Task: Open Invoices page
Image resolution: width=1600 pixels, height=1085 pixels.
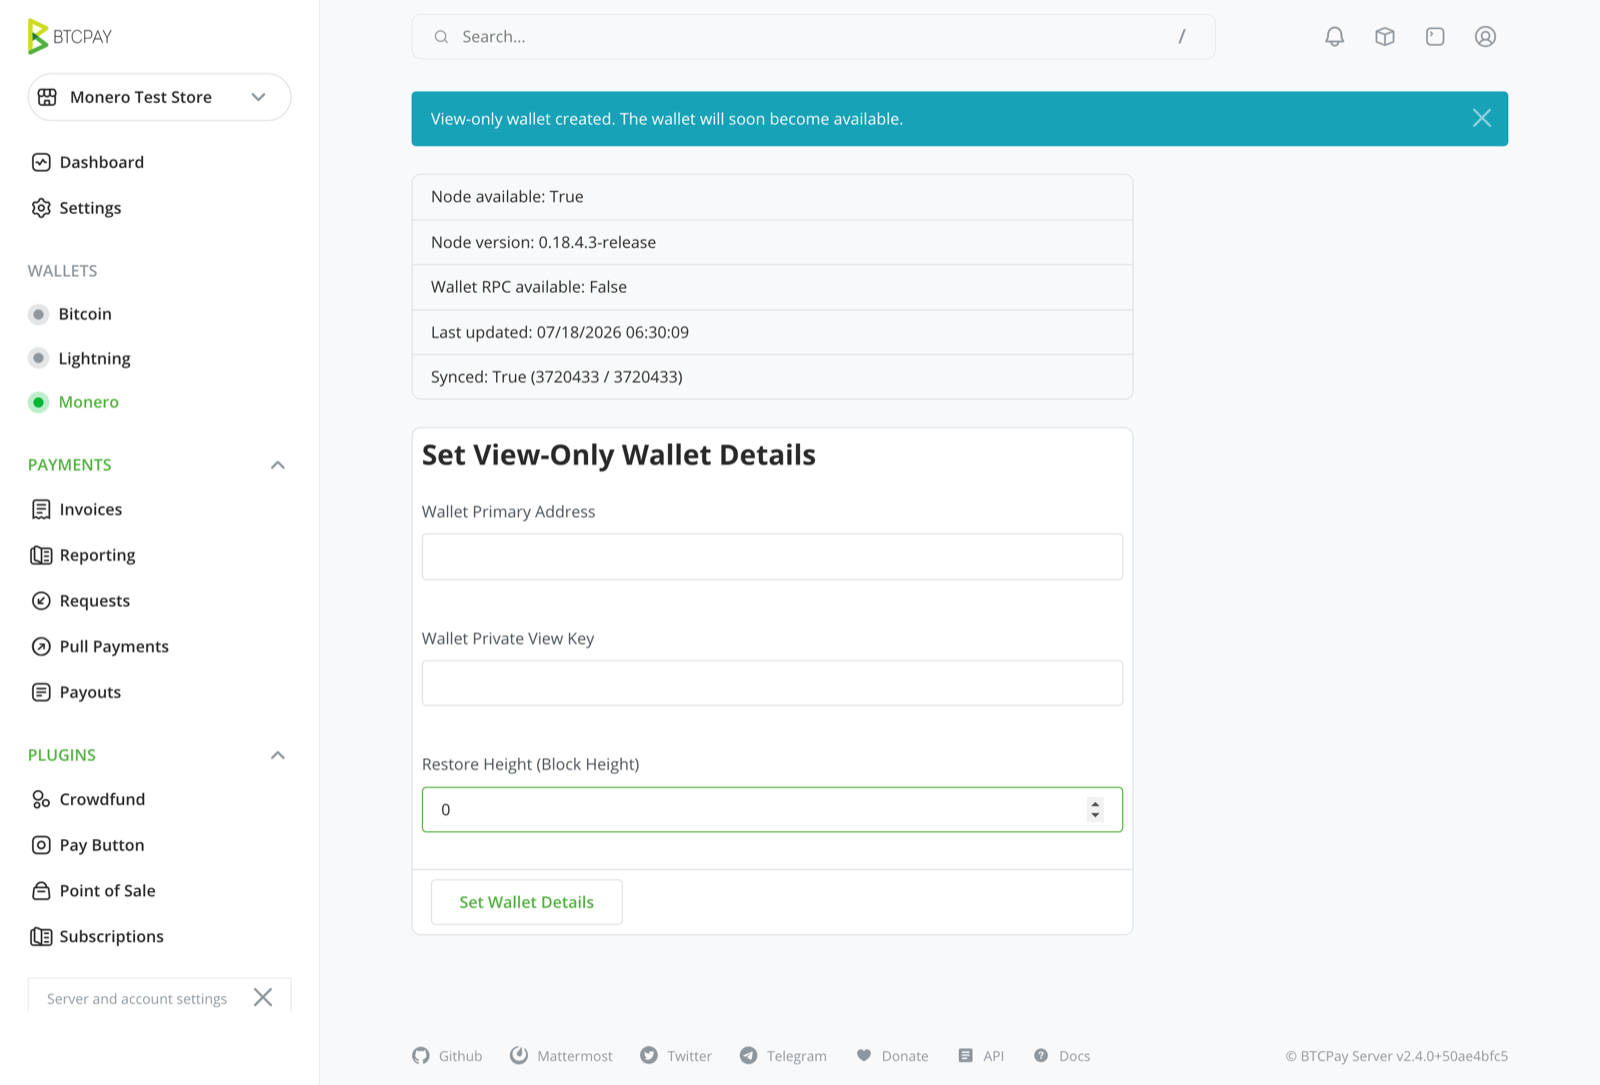Action: (90, 509)
